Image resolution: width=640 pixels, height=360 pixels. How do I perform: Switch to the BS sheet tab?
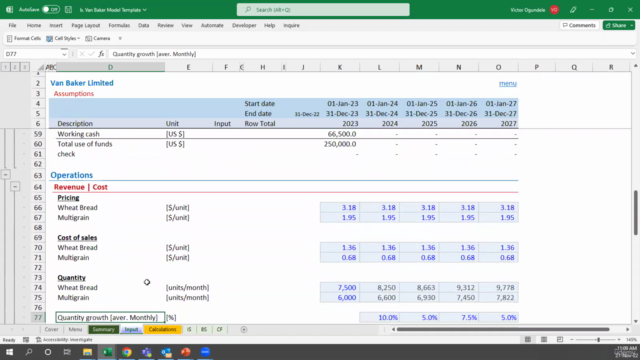click(204, 329)
